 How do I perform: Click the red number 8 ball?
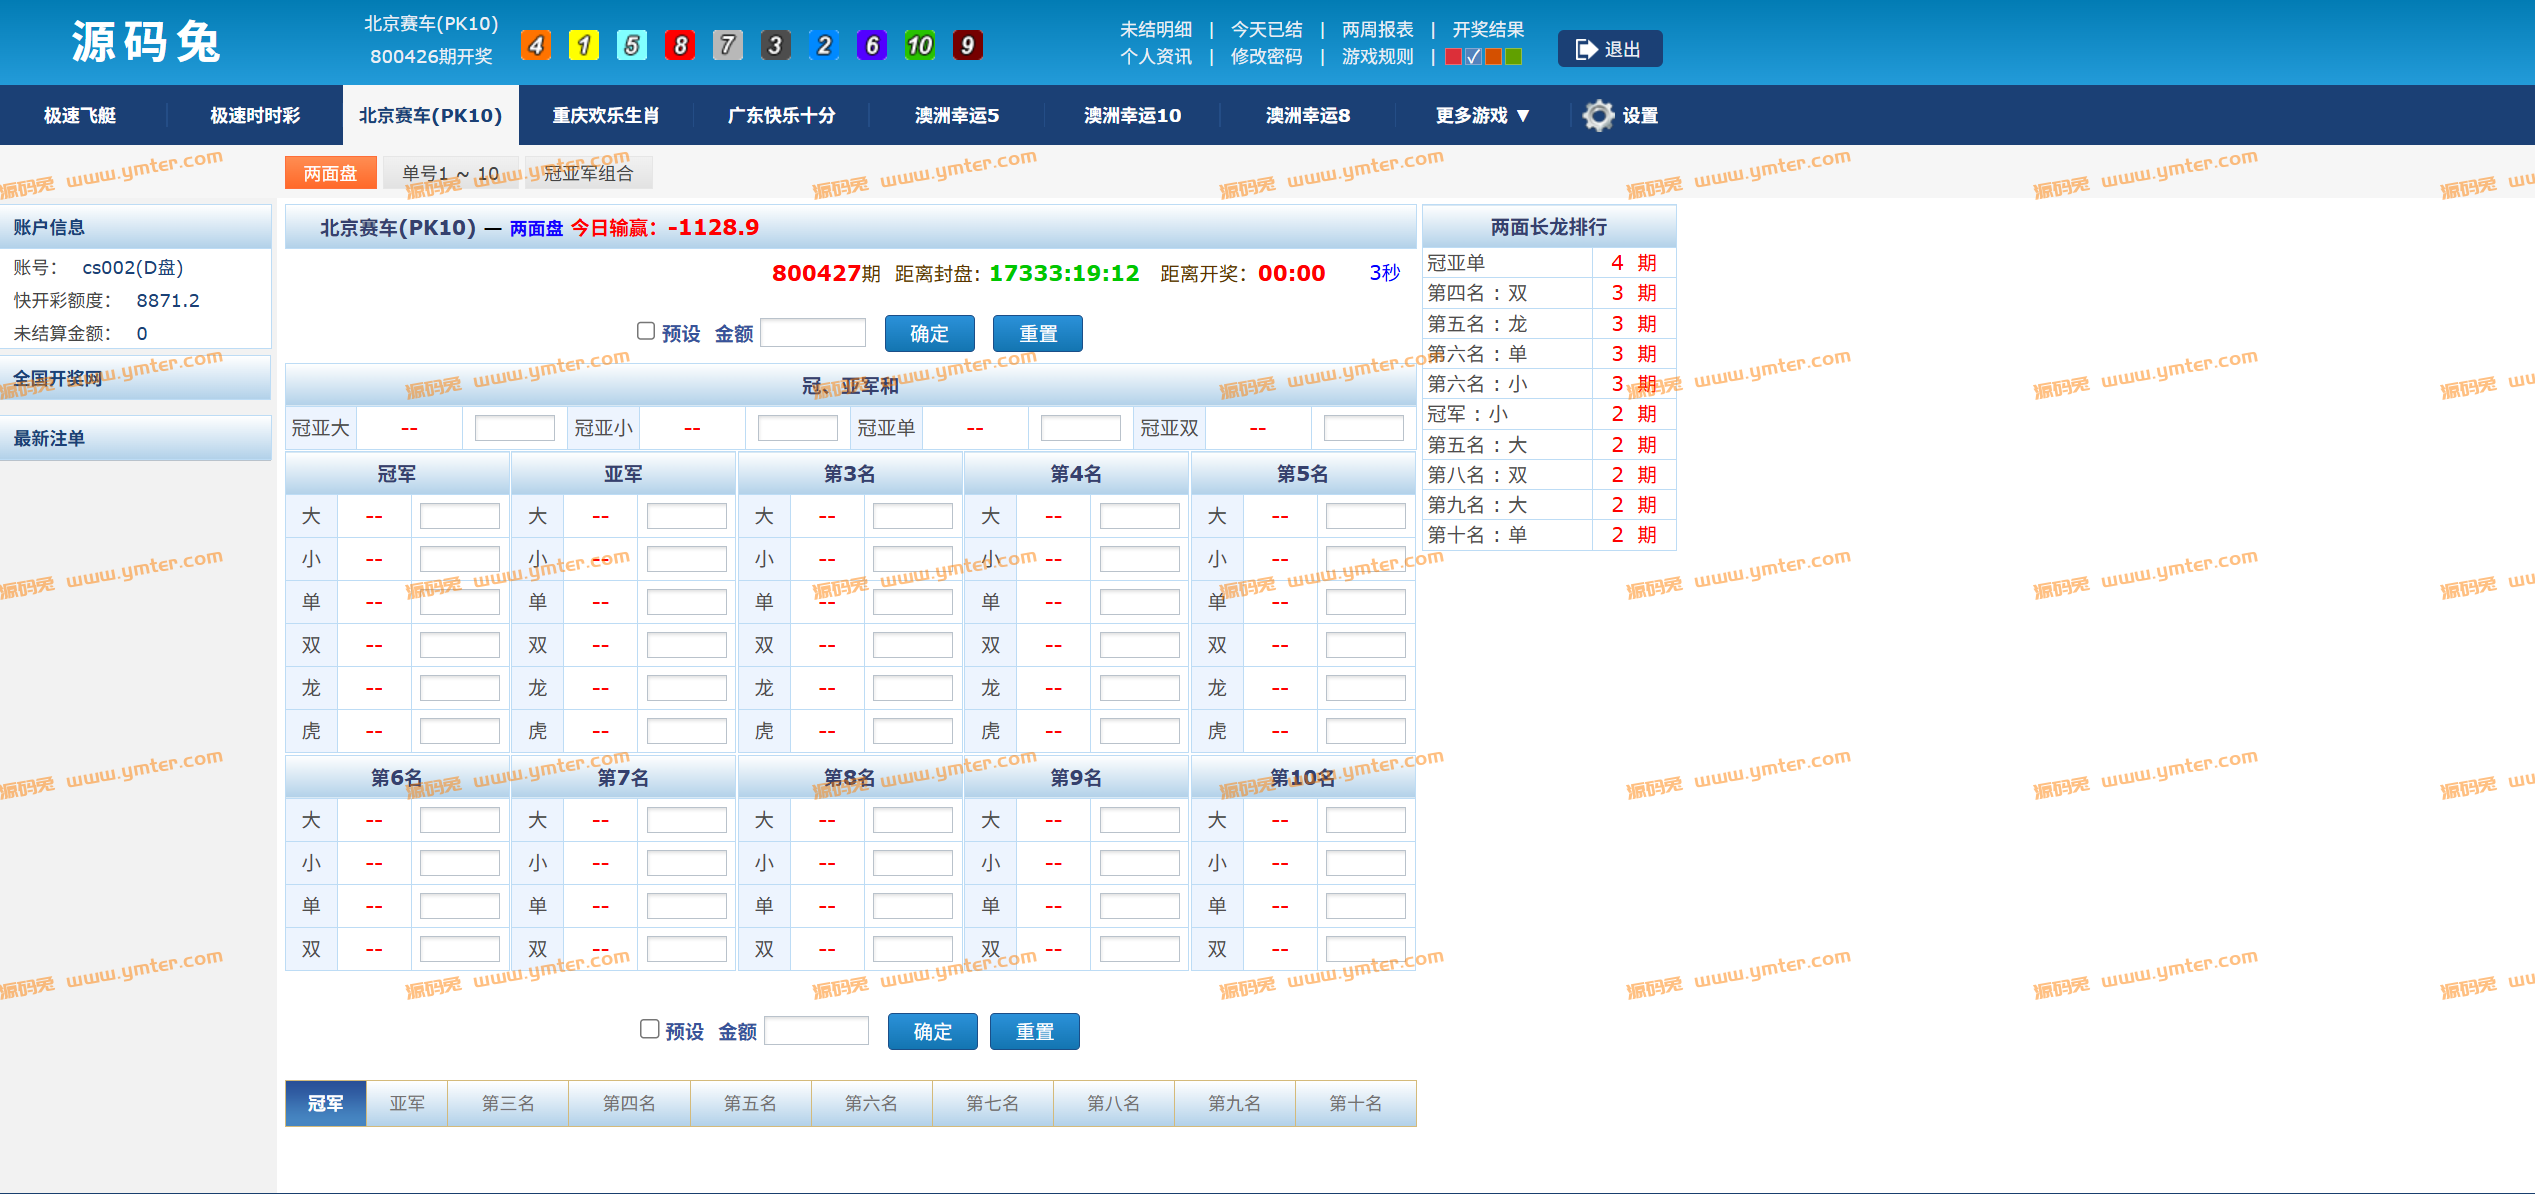pos(680,45)
